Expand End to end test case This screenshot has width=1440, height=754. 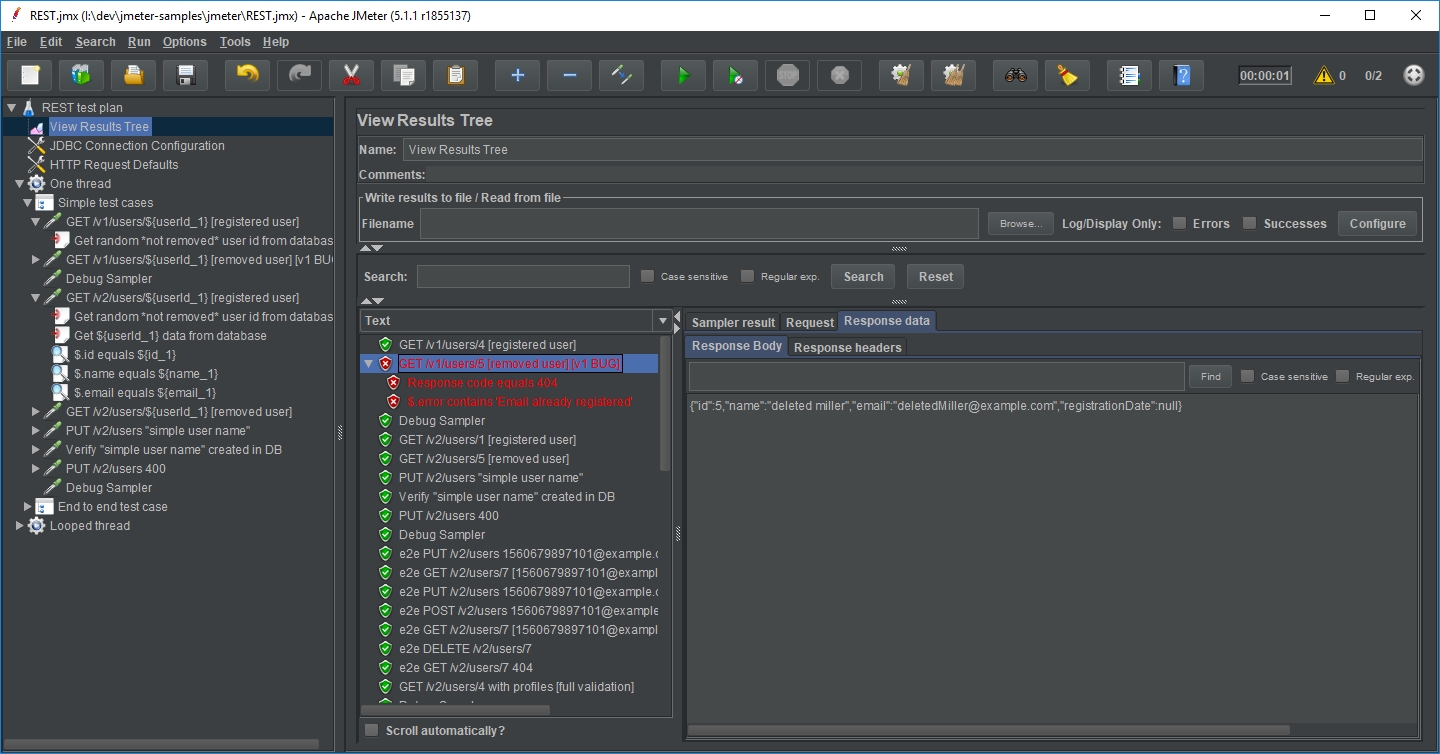pyautogui.click(x=28, y=507)
